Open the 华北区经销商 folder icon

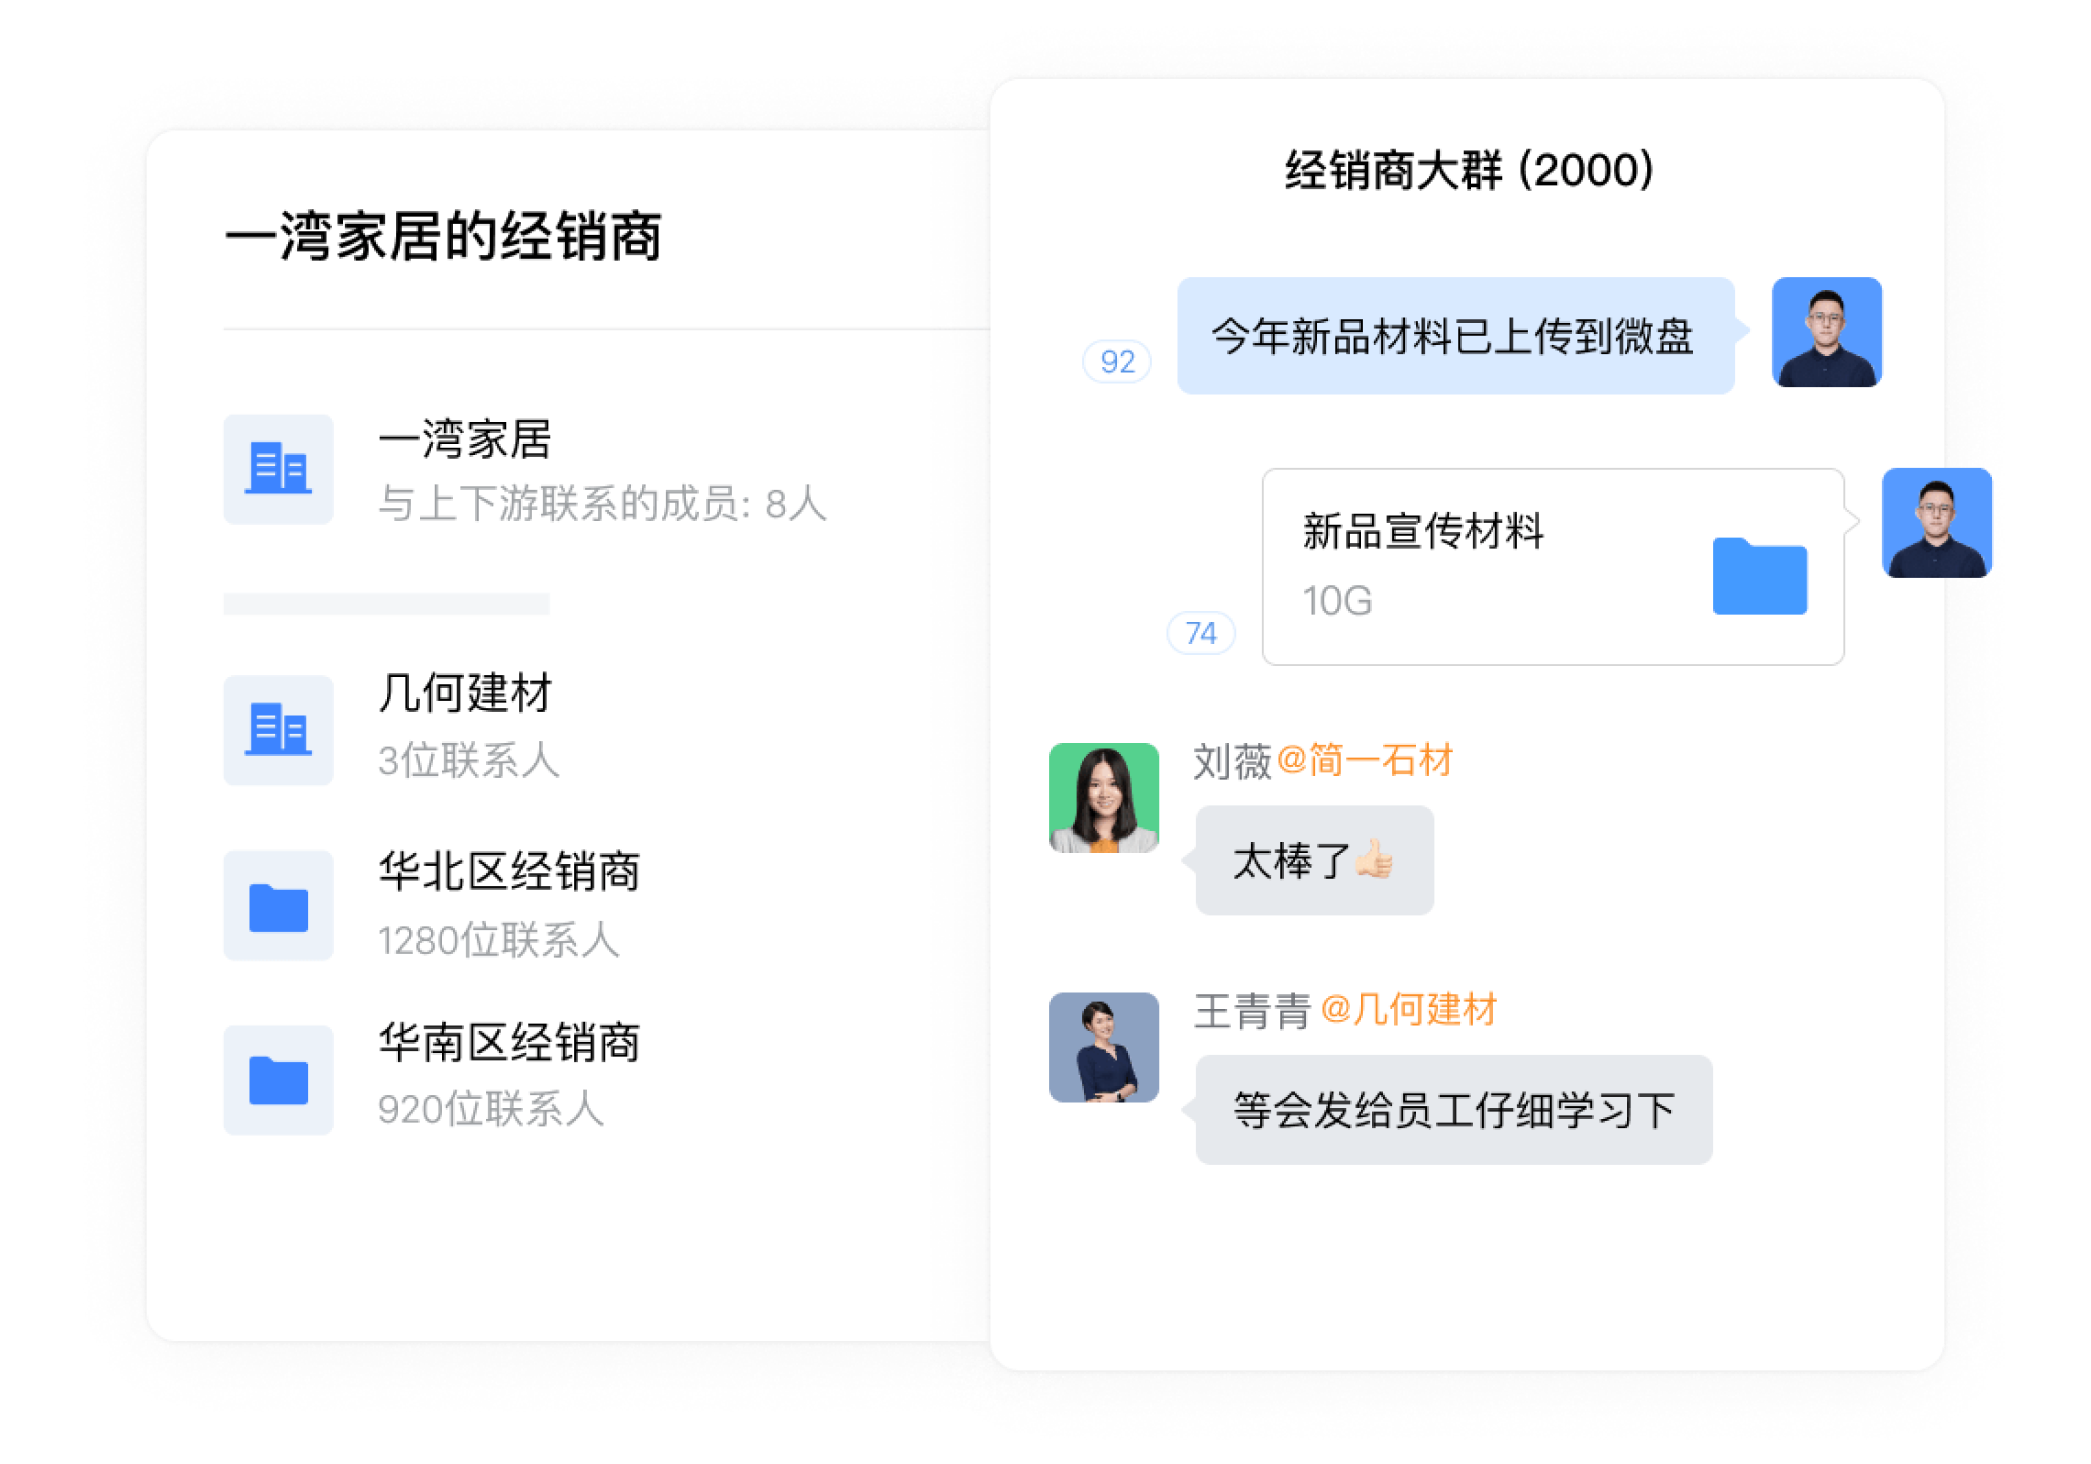[x=278, y=905]
